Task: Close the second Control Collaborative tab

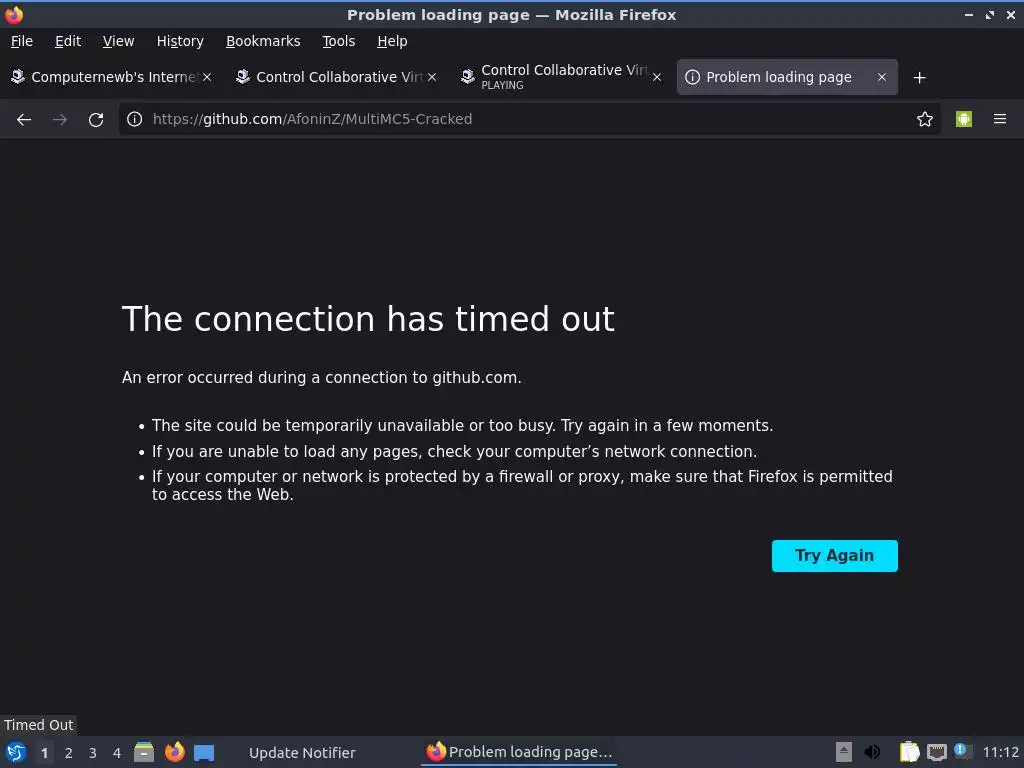Action: [x=432, y=77]
